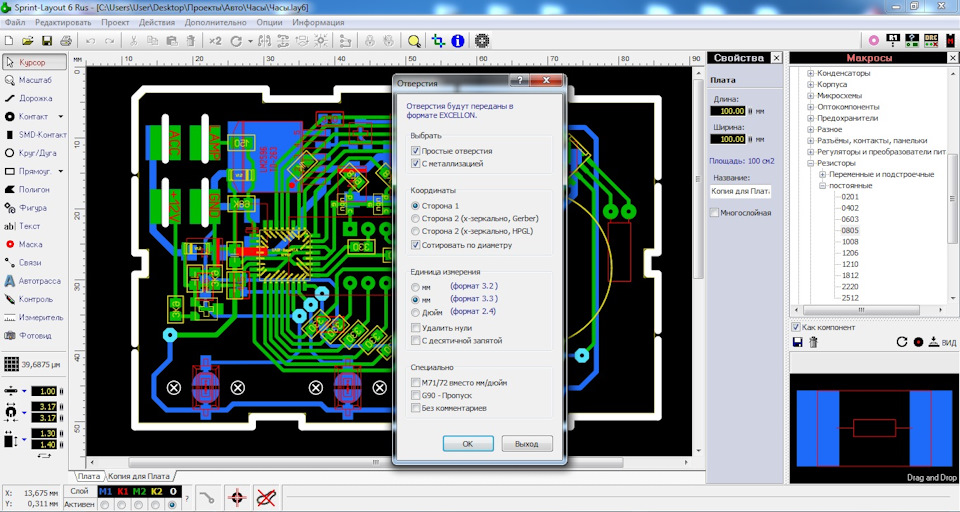
Task: Select the Измеритель measuring tool
Action: pyautogui.click(x=34, y=318)
